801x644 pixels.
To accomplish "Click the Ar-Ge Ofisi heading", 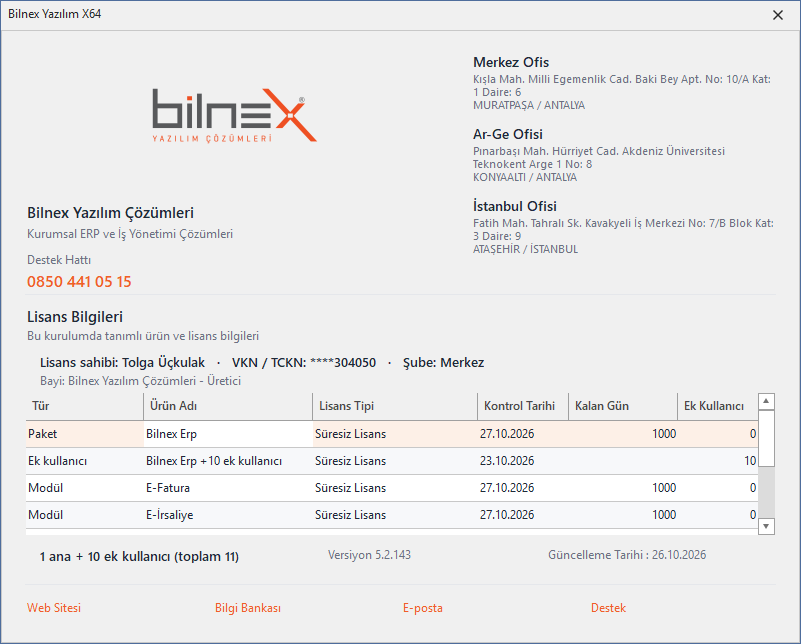I will pos(508,134).
